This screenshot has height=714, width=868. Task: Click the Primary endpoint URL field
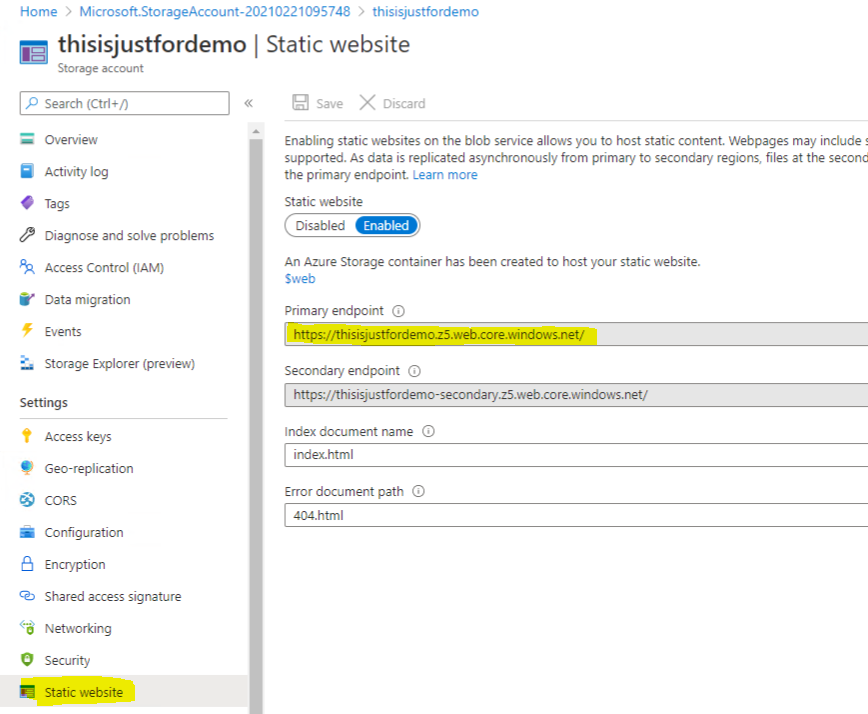tap(576, 334)
